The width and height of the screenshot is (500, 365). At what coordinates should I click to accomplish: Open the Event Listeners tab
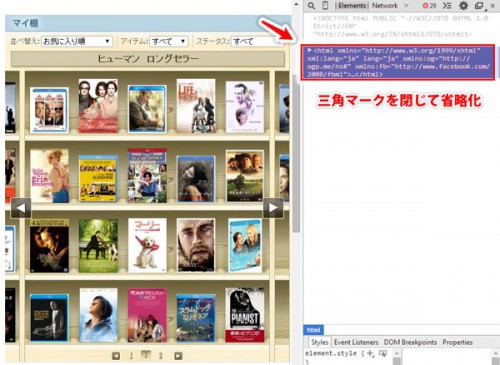[x=356, y=342]
